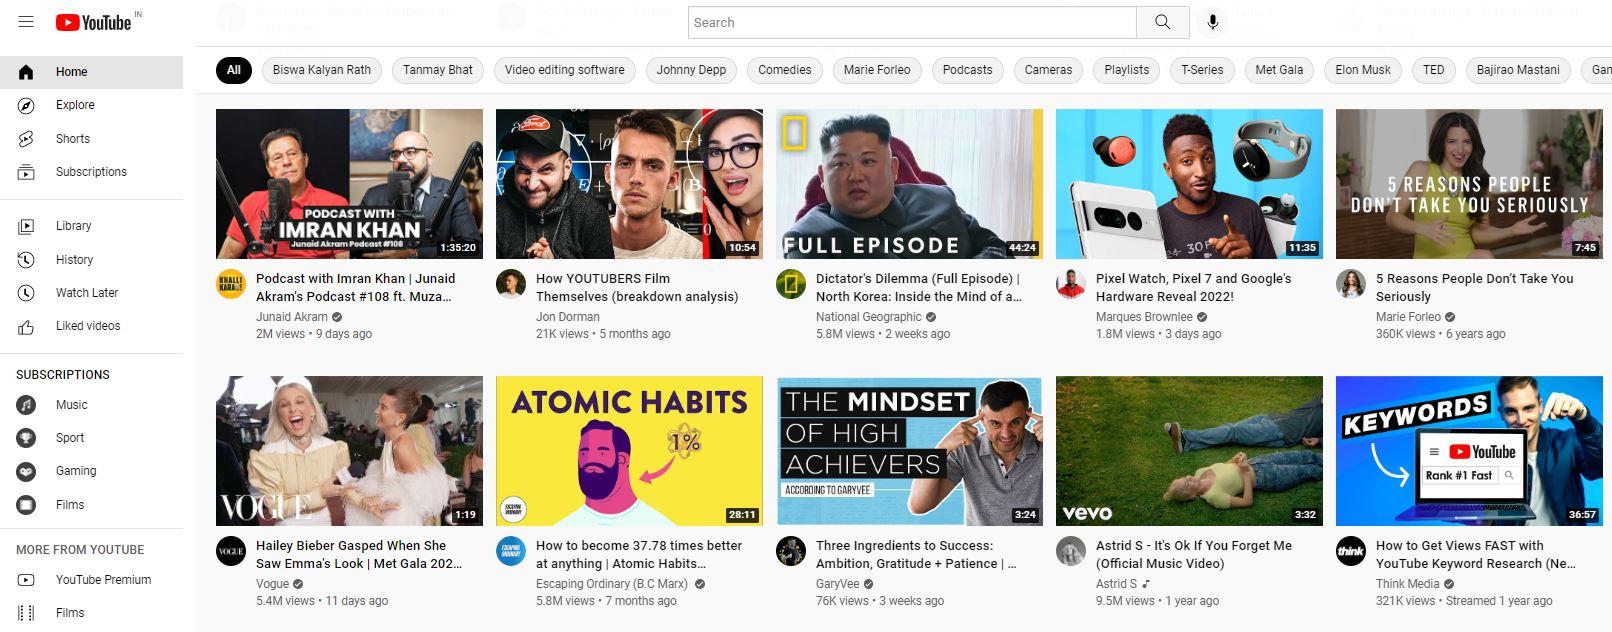Open GaryVee channel avatar
The image size is (1612, 632).
[791, 551]
